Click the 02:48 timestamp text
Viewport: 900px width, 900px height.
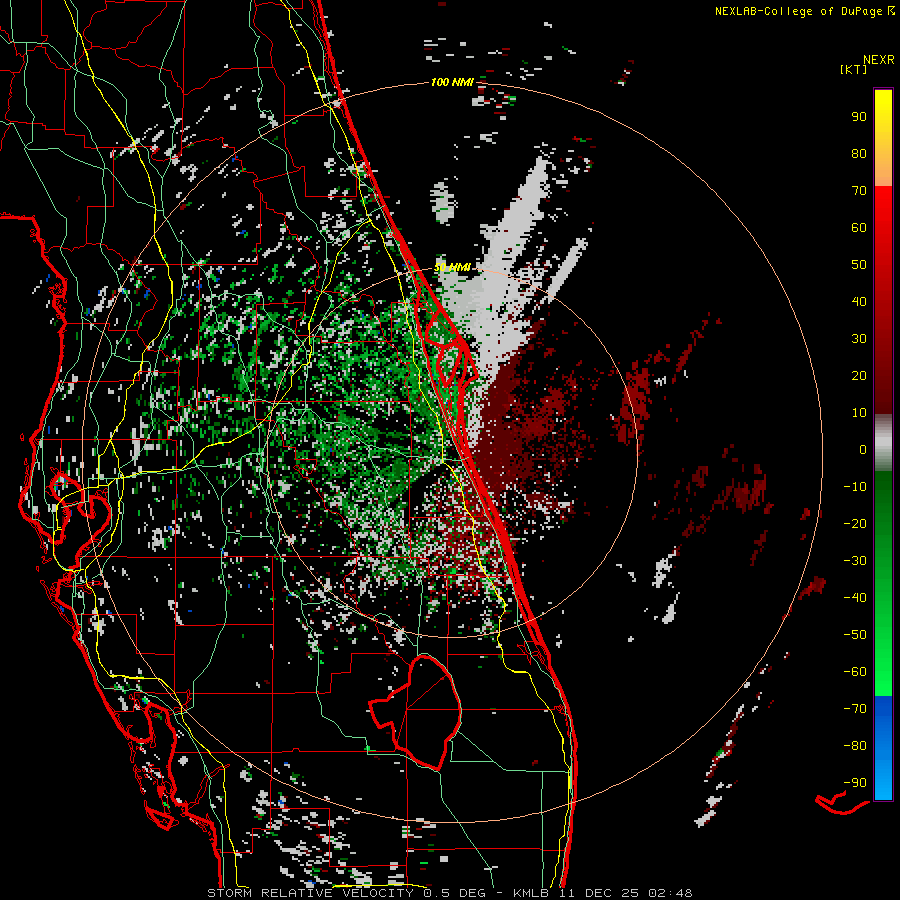tap(670, 893)
